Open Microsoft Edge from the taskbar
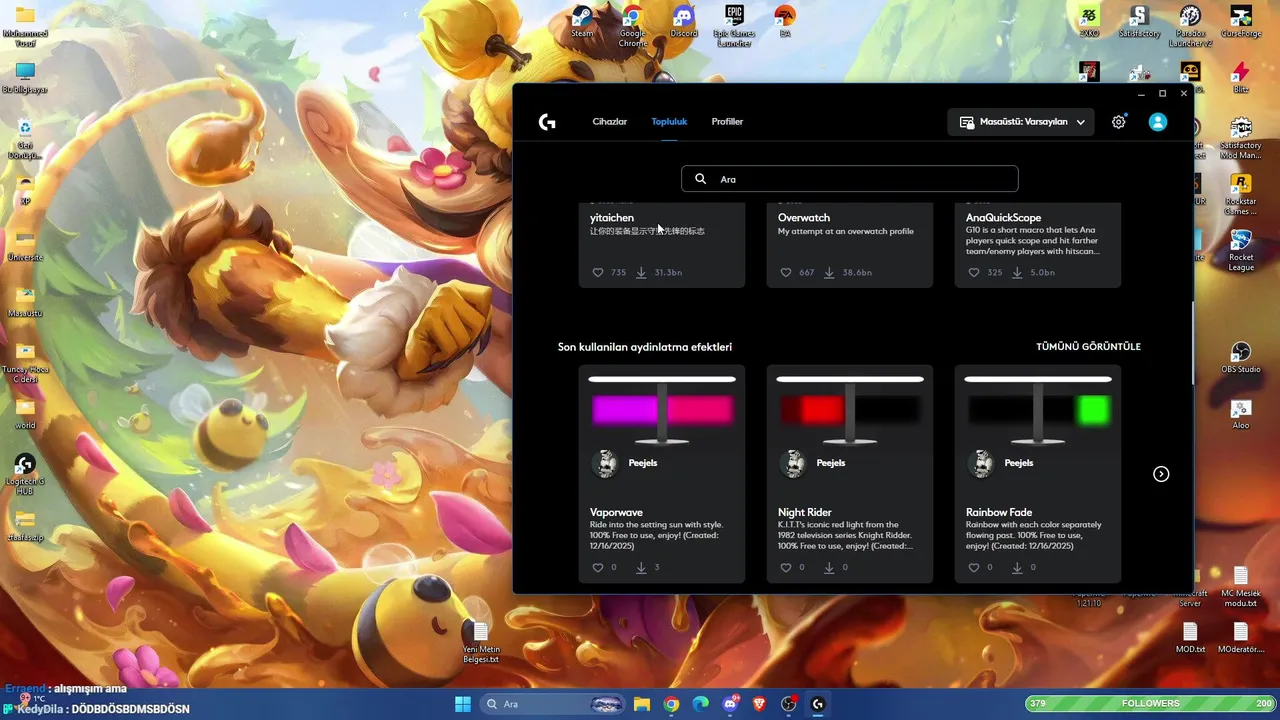The image size is (1280, 720). pyautogui.click(x=700, y=704)
